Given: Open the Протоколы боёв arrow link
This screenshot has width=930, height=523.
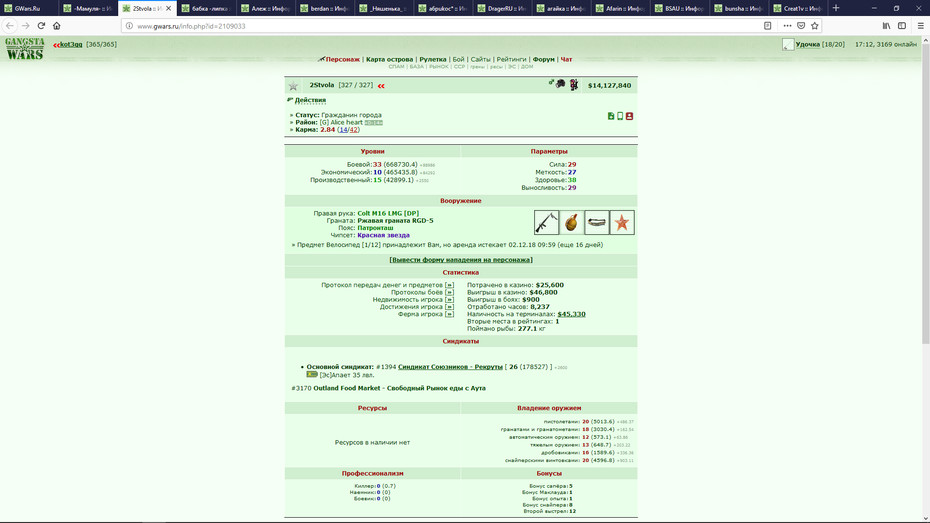Looking at the screenshot, I should 449,292.
